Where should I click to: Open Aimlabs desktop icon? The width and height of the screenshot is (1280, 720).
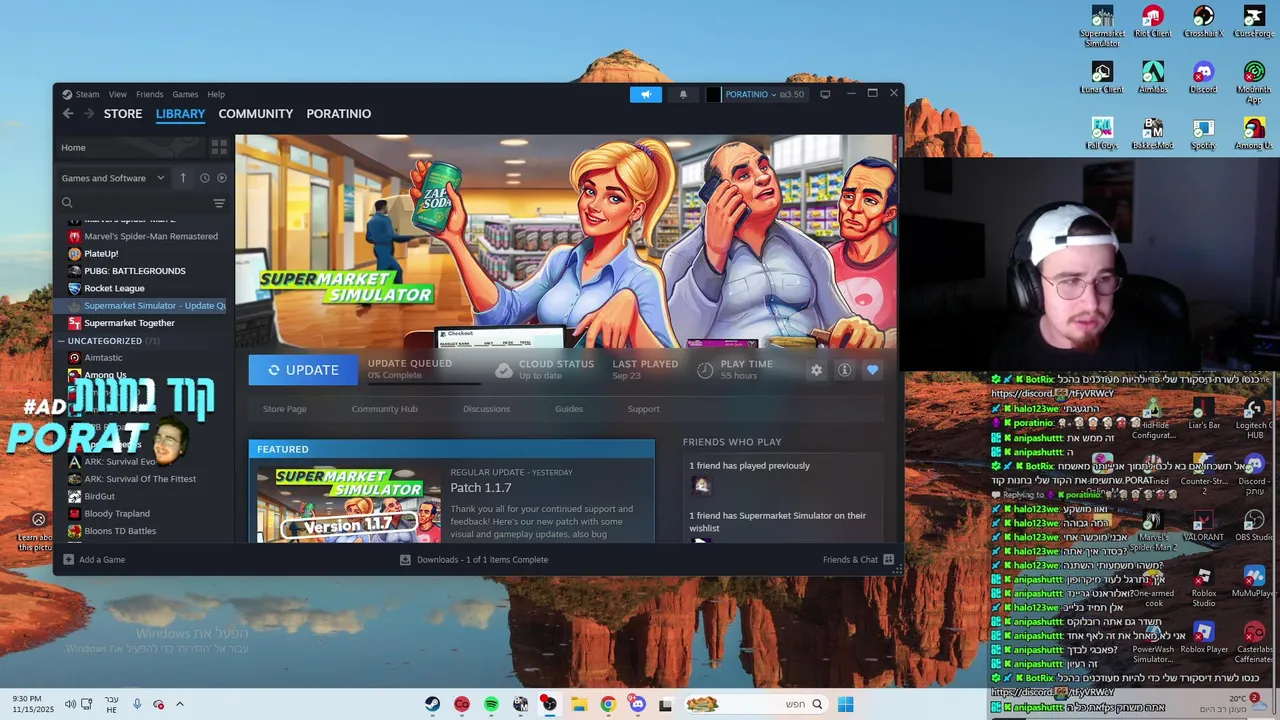(x=1153, y=78)
